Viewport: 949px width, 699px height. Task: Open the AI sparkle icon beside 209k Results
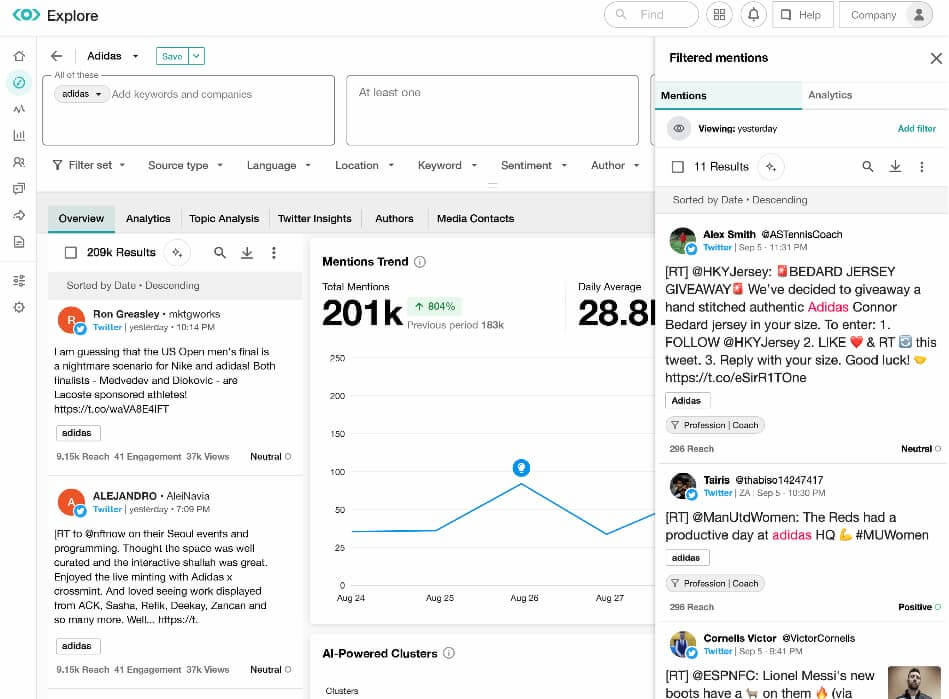177,253
